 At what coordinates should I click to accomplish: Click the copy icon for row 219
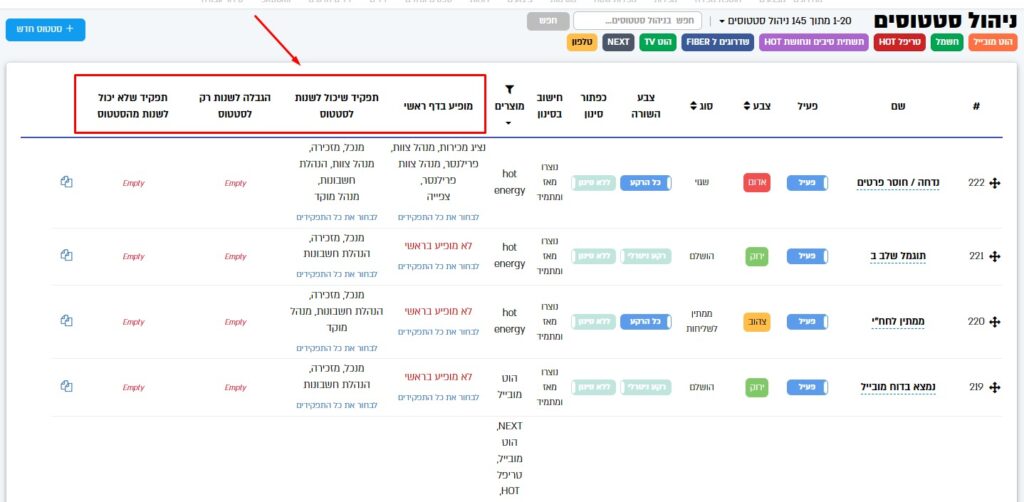pos(66,386)
